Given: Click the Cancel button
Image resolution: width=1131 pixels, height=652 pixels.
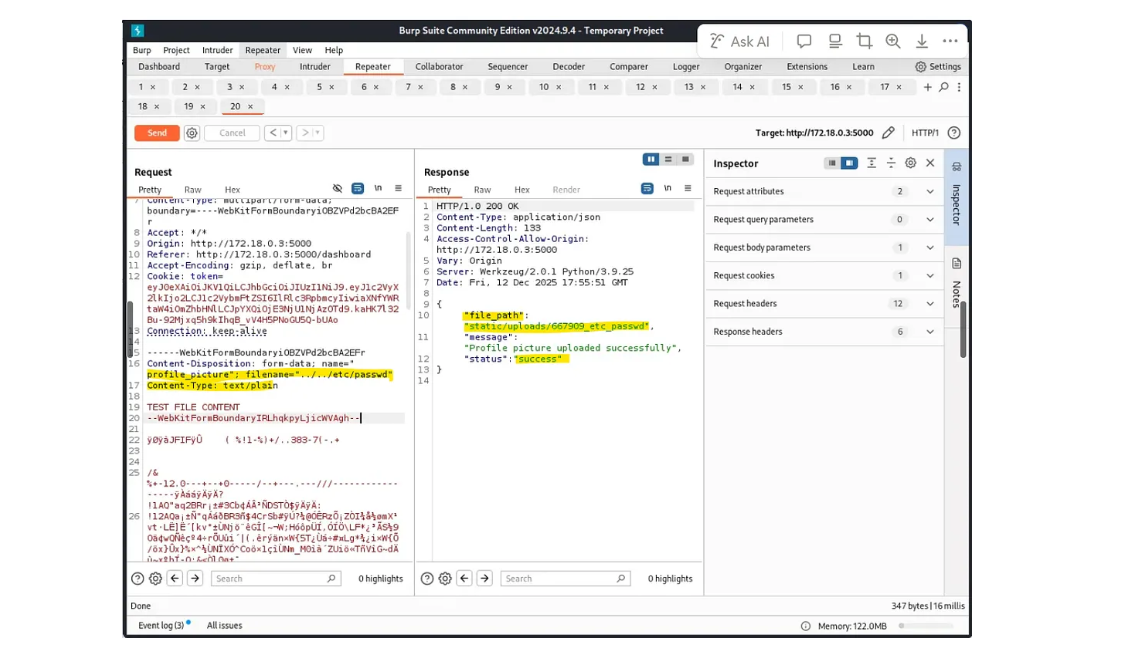Looking at the screenshot, I should (x=232, y=133).
